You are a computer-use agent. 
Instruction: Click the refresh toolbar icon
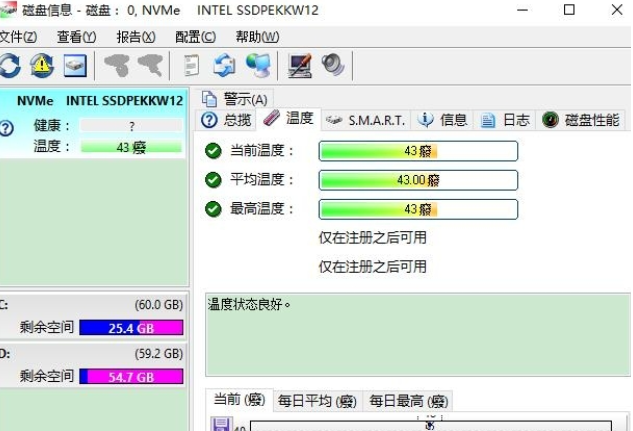click(10, 65)
